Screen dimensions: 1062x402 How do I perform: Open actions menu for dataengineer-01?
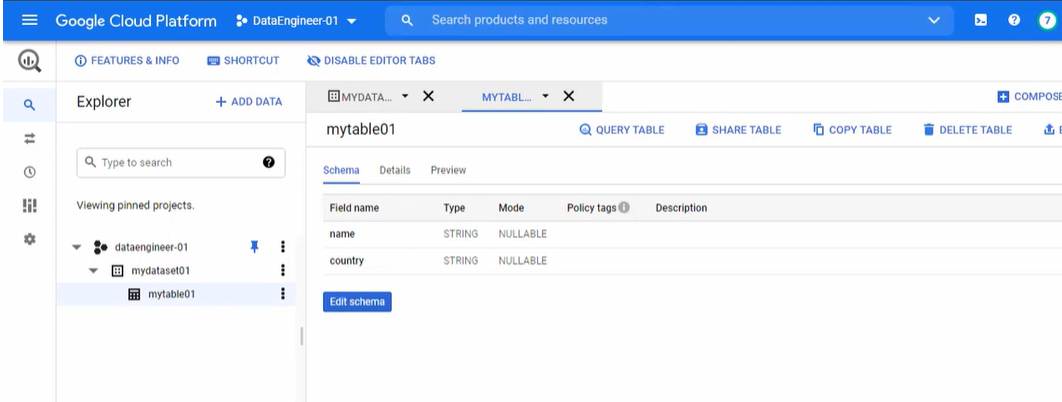pos(283,247)
